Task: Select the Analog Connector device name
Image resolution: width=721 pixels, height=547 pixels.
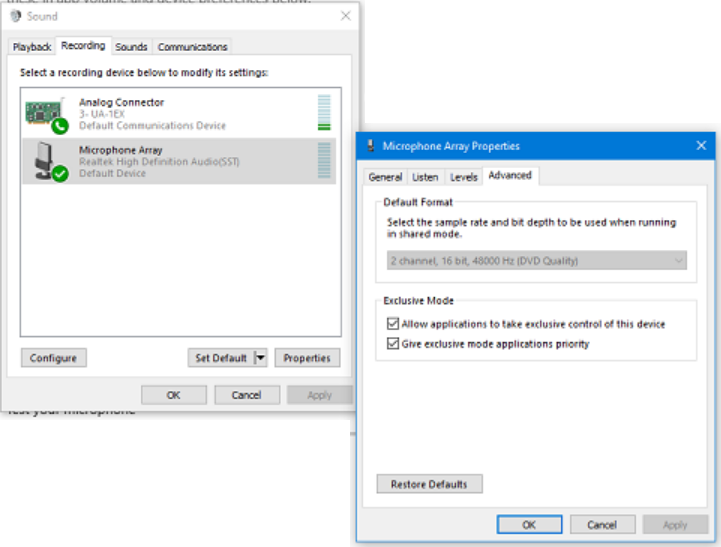Action: [x=121, y=102]
